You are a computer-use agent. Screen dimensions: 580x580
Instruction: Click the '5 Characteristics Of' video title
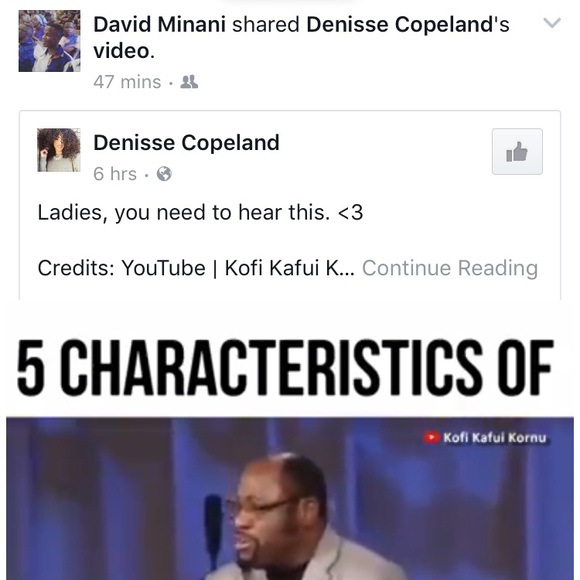point(285,367)
